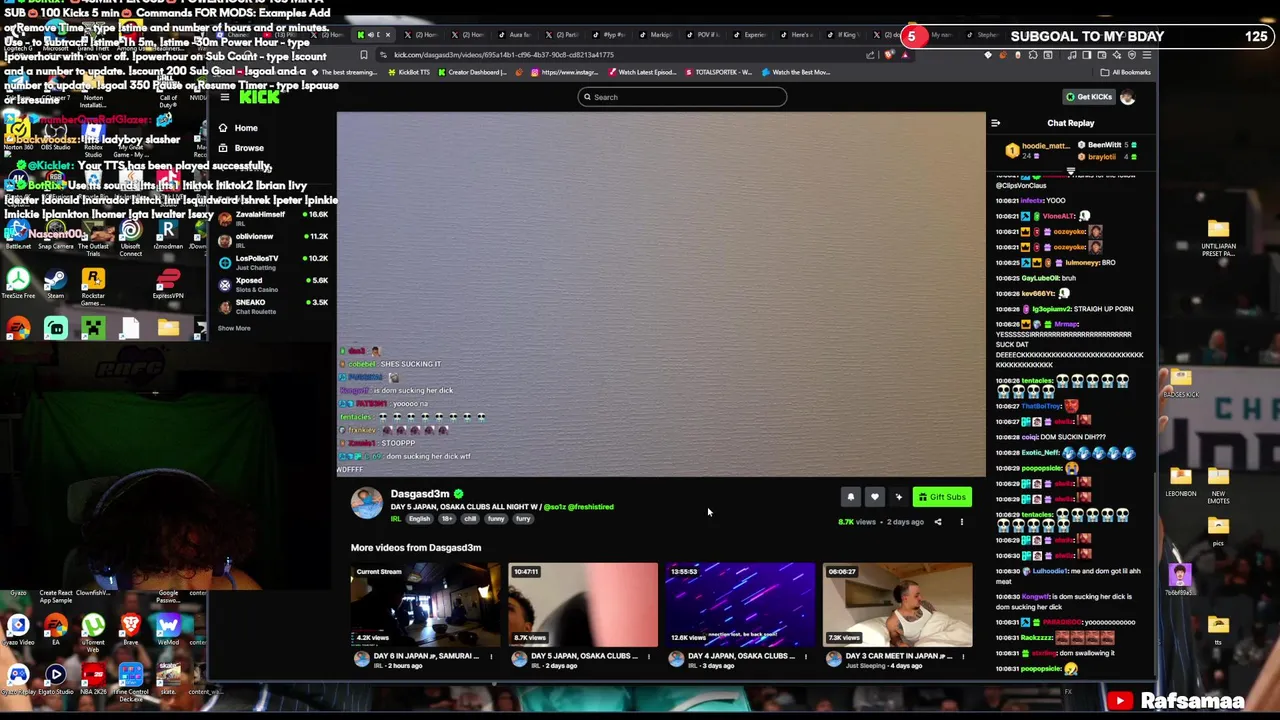1280x720 pixels.
Task: Open options for DAY 6 IN JAPAN video
Action: click(491, 656)
